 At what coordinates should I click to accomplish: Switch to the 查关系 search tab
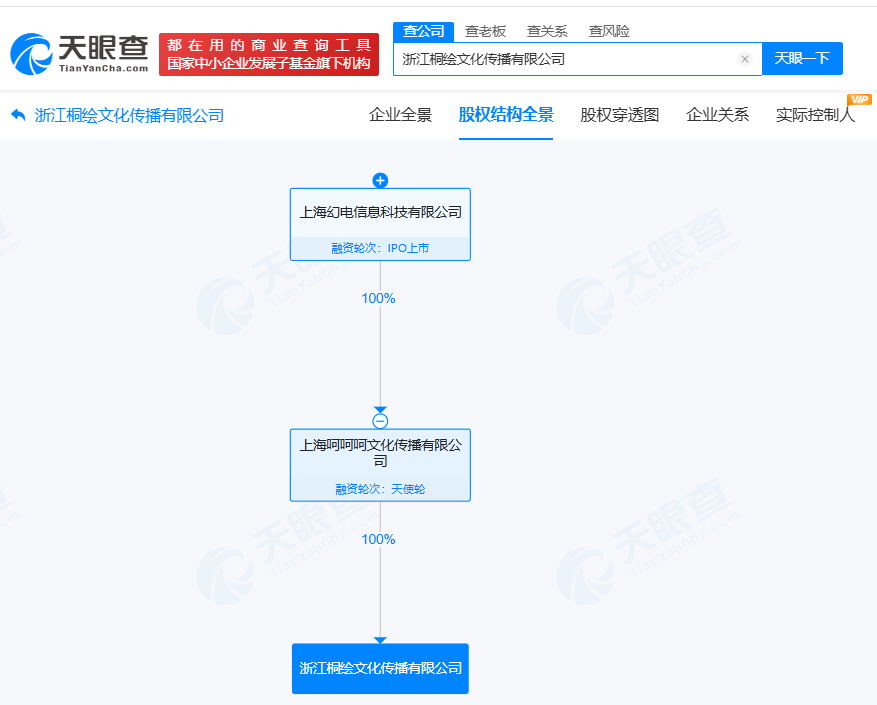(547, 31)
